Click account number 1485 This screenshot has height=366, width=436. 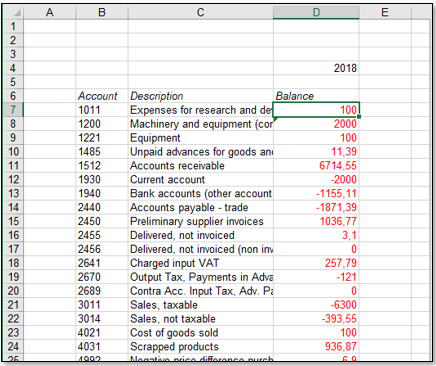tap(102, 152)
